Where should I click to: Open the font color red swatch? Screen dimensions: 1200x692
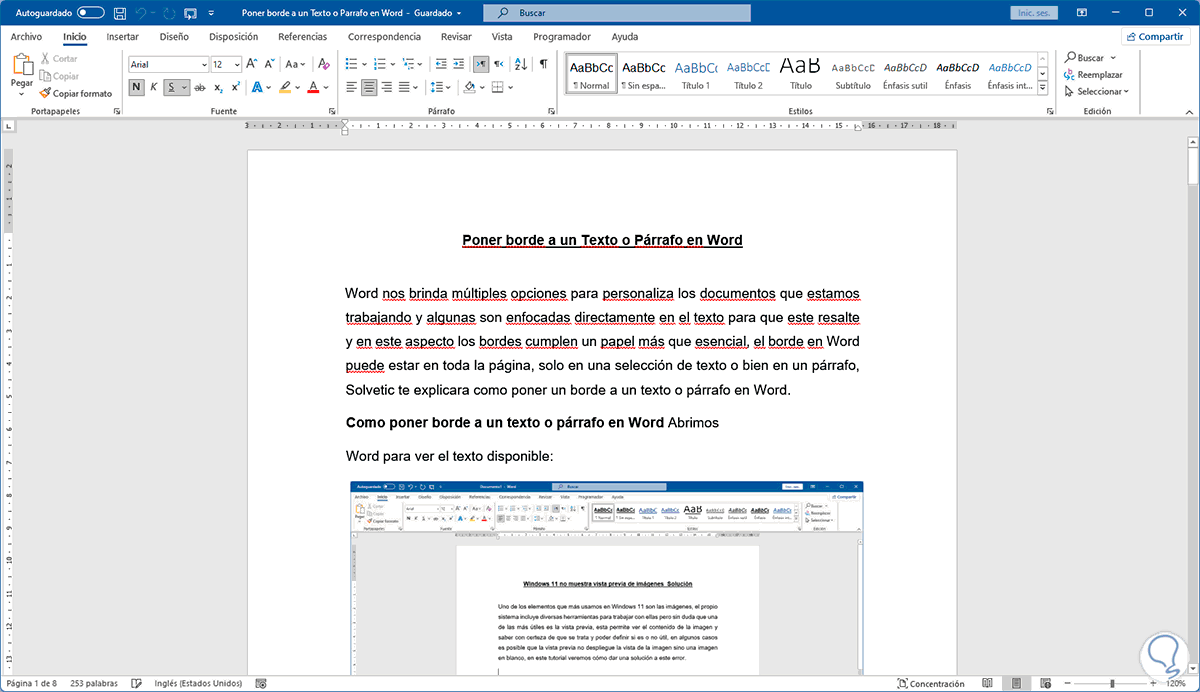pos(313,89)
